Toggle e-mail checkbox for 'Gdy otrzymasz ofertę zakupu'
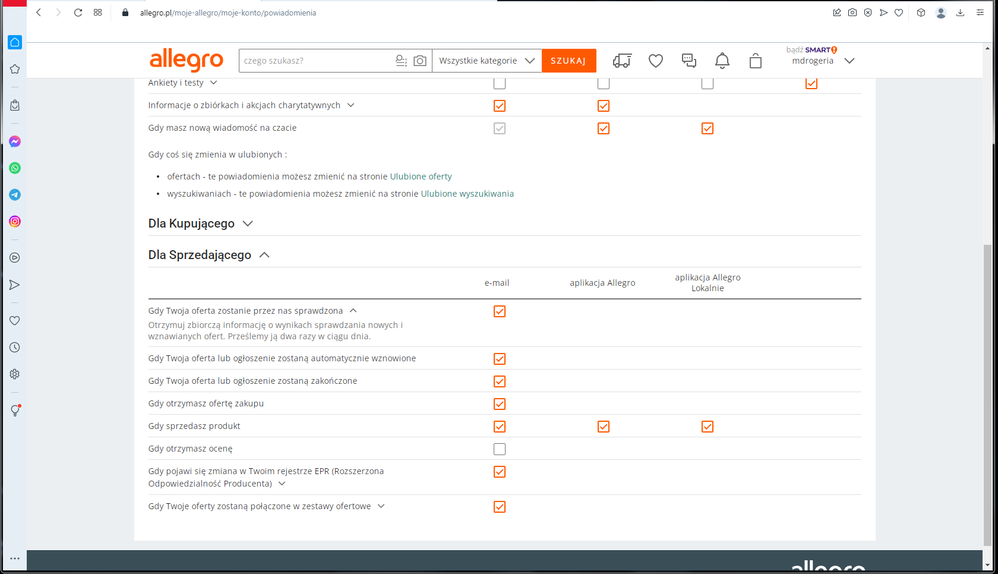998x574 pixels. (500, 404)
